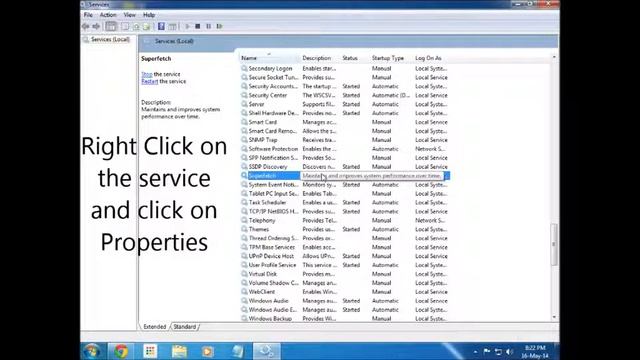Click the Properties toolbar icon
Viewport: 640px width, 360px height.
click(125, 27)
